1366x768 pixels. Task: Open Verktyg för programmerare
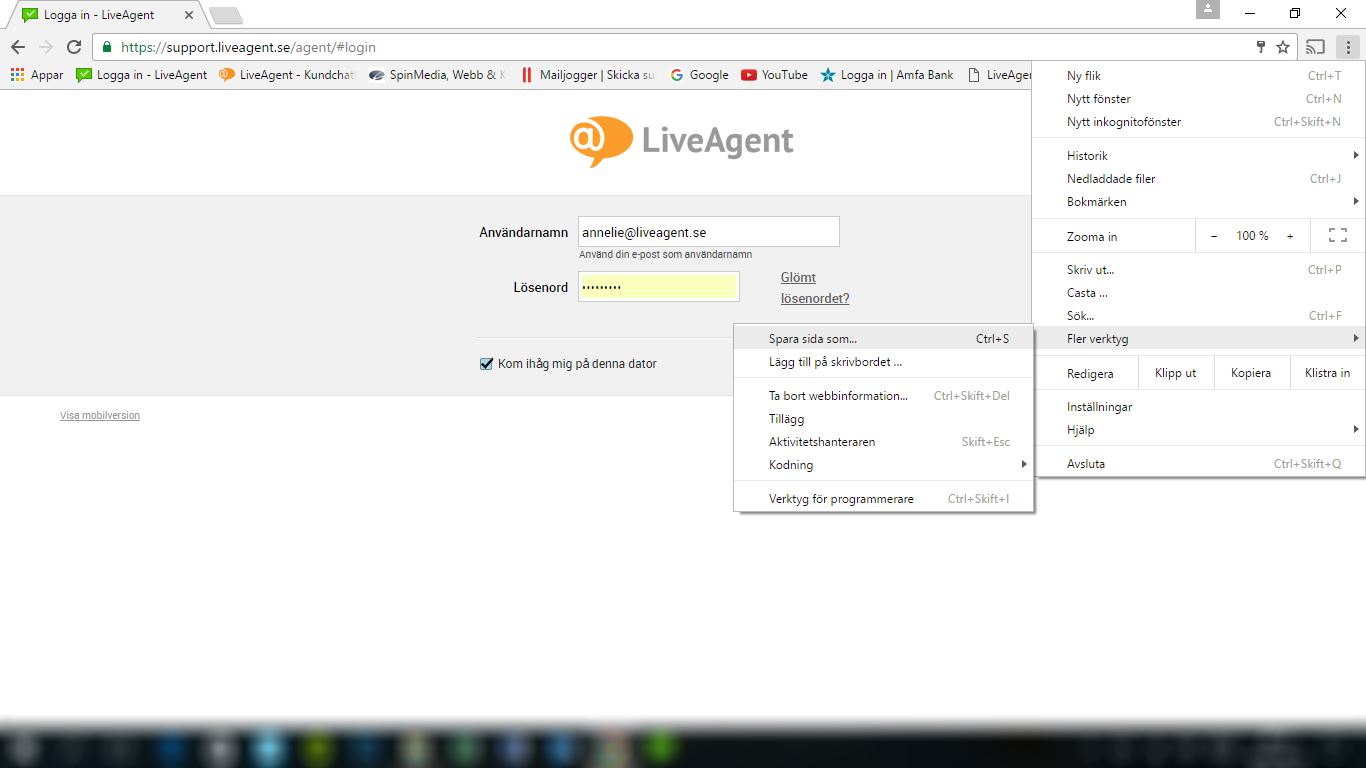point(884,499)
